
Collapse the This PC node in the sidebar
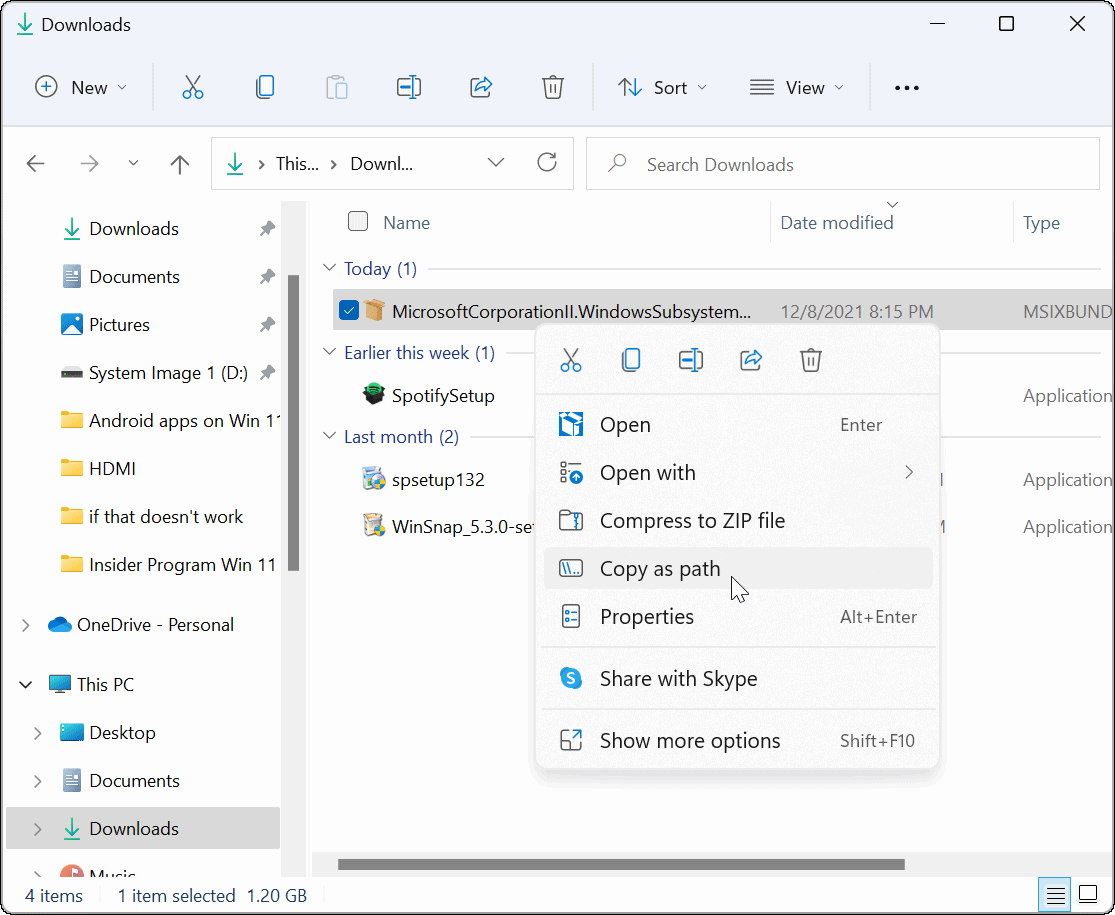pyautogui.click(x=25, y=684)
